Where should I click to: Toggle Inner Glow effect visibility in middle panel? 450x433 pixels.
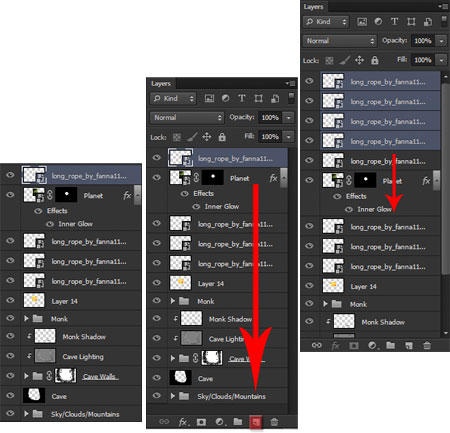(196, 207)
